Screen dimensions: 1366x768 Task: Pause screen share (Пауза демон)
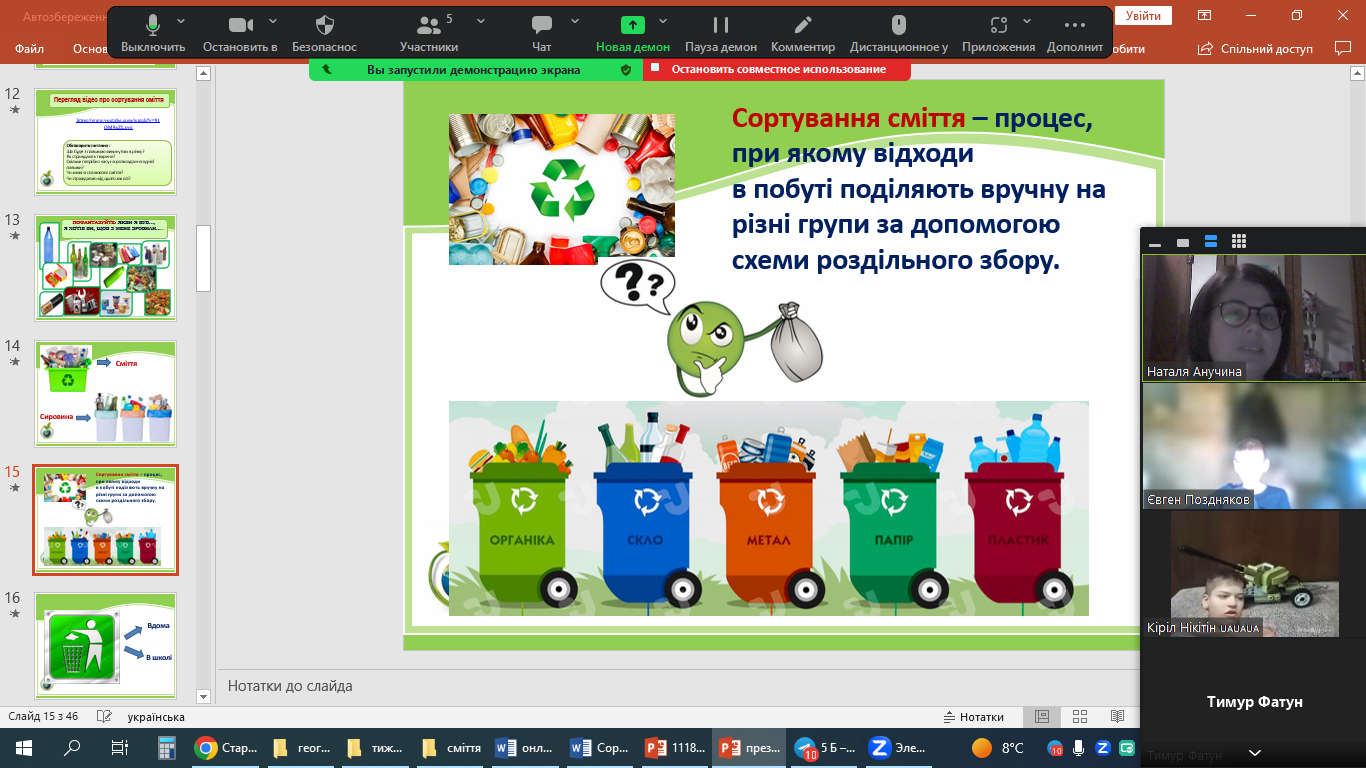point(720,25)
